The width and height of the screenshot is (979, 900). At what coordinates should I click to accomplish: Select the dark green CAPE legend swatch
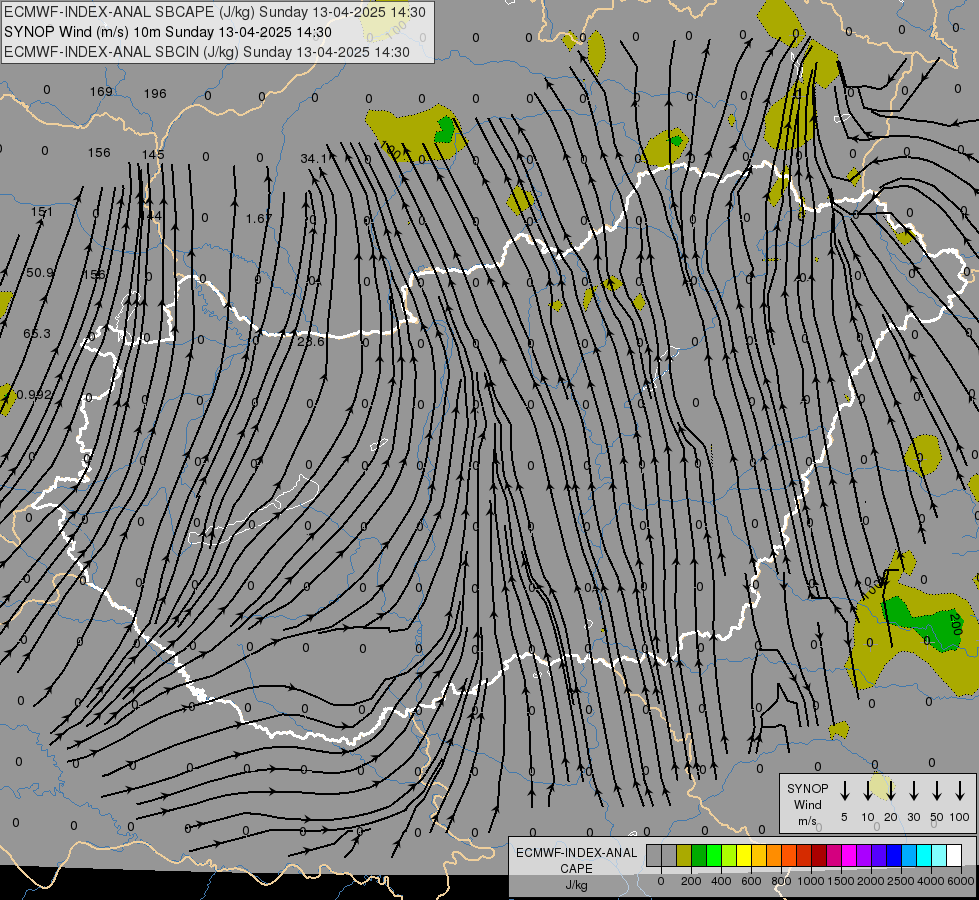coord(699,855)
